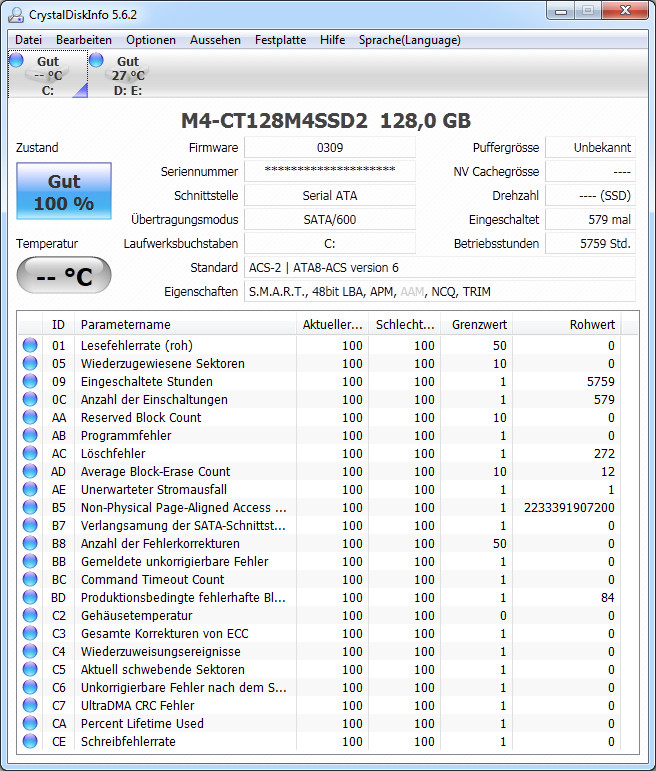656x771 pixels.
Task: Click the status orb for Löschfehler
Action: point(30,453)
